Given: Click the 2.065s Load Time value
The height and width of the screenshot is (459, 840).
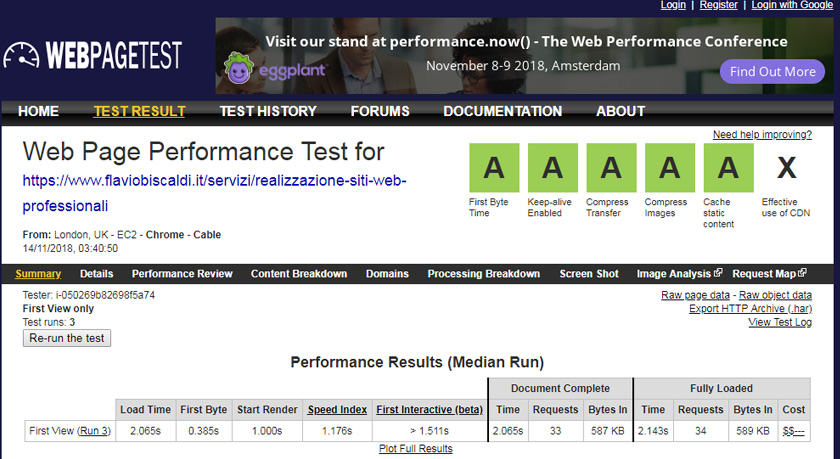Looking at the screenshot, I should pyautogui.click(x=145, y=431).
